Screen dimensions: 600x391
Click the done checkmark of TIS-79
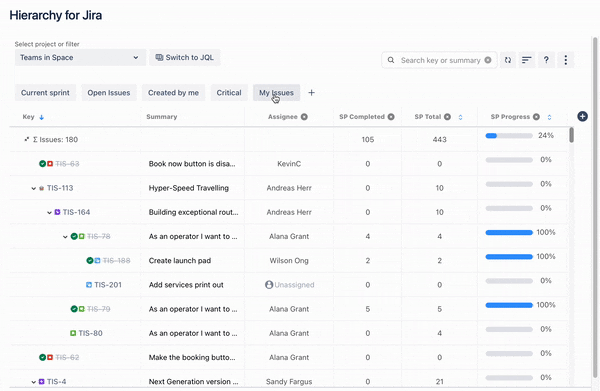click(74, 309)
